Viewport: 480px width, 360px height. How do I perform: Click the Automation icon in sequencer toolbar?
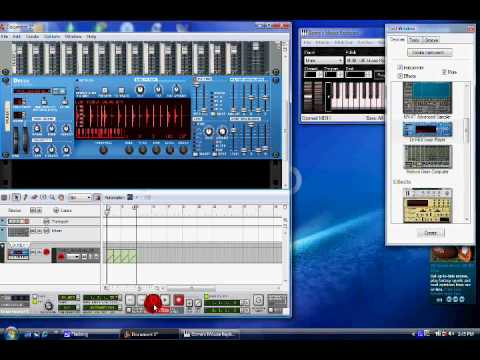click(x=130, y=197)
